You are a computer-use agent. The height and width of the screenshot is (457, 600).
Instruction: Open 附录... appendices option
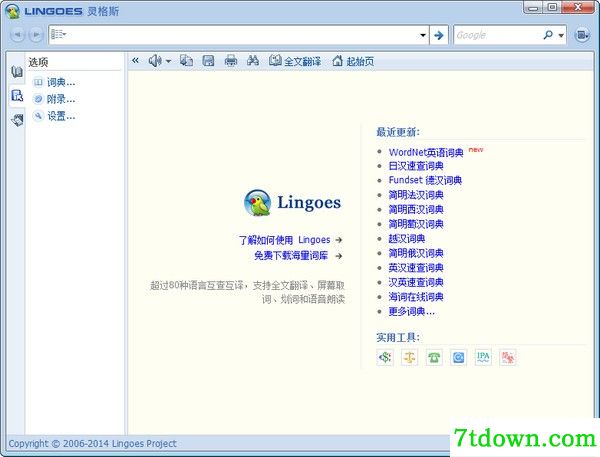pyautogui.click(x=54, y=99)
